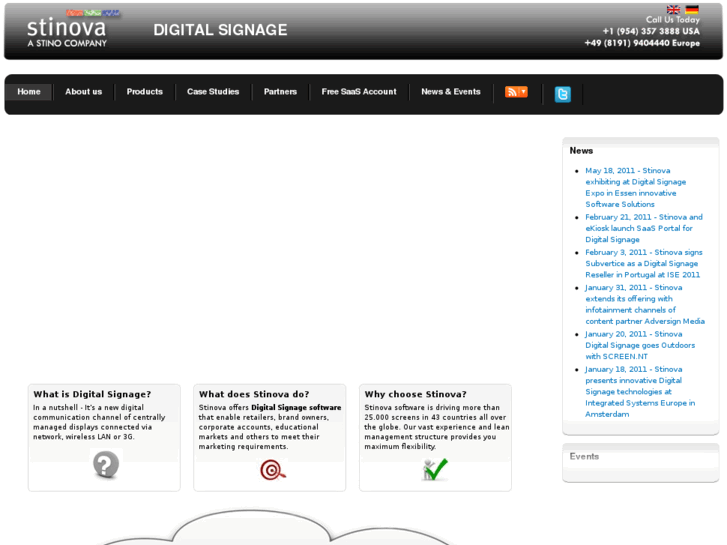Open February 3, 2011 Subvertice news link
Viewport: 727px width, 545px height.
pyautogui.click(x=644, y=263)
